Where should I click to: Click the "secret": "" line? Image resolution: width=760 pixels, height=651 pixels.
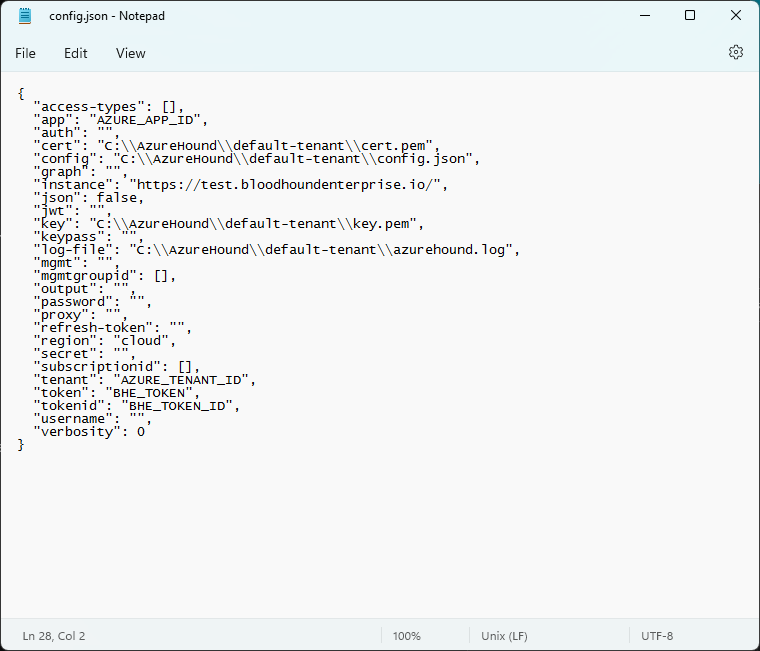click(x=85, y=354)
